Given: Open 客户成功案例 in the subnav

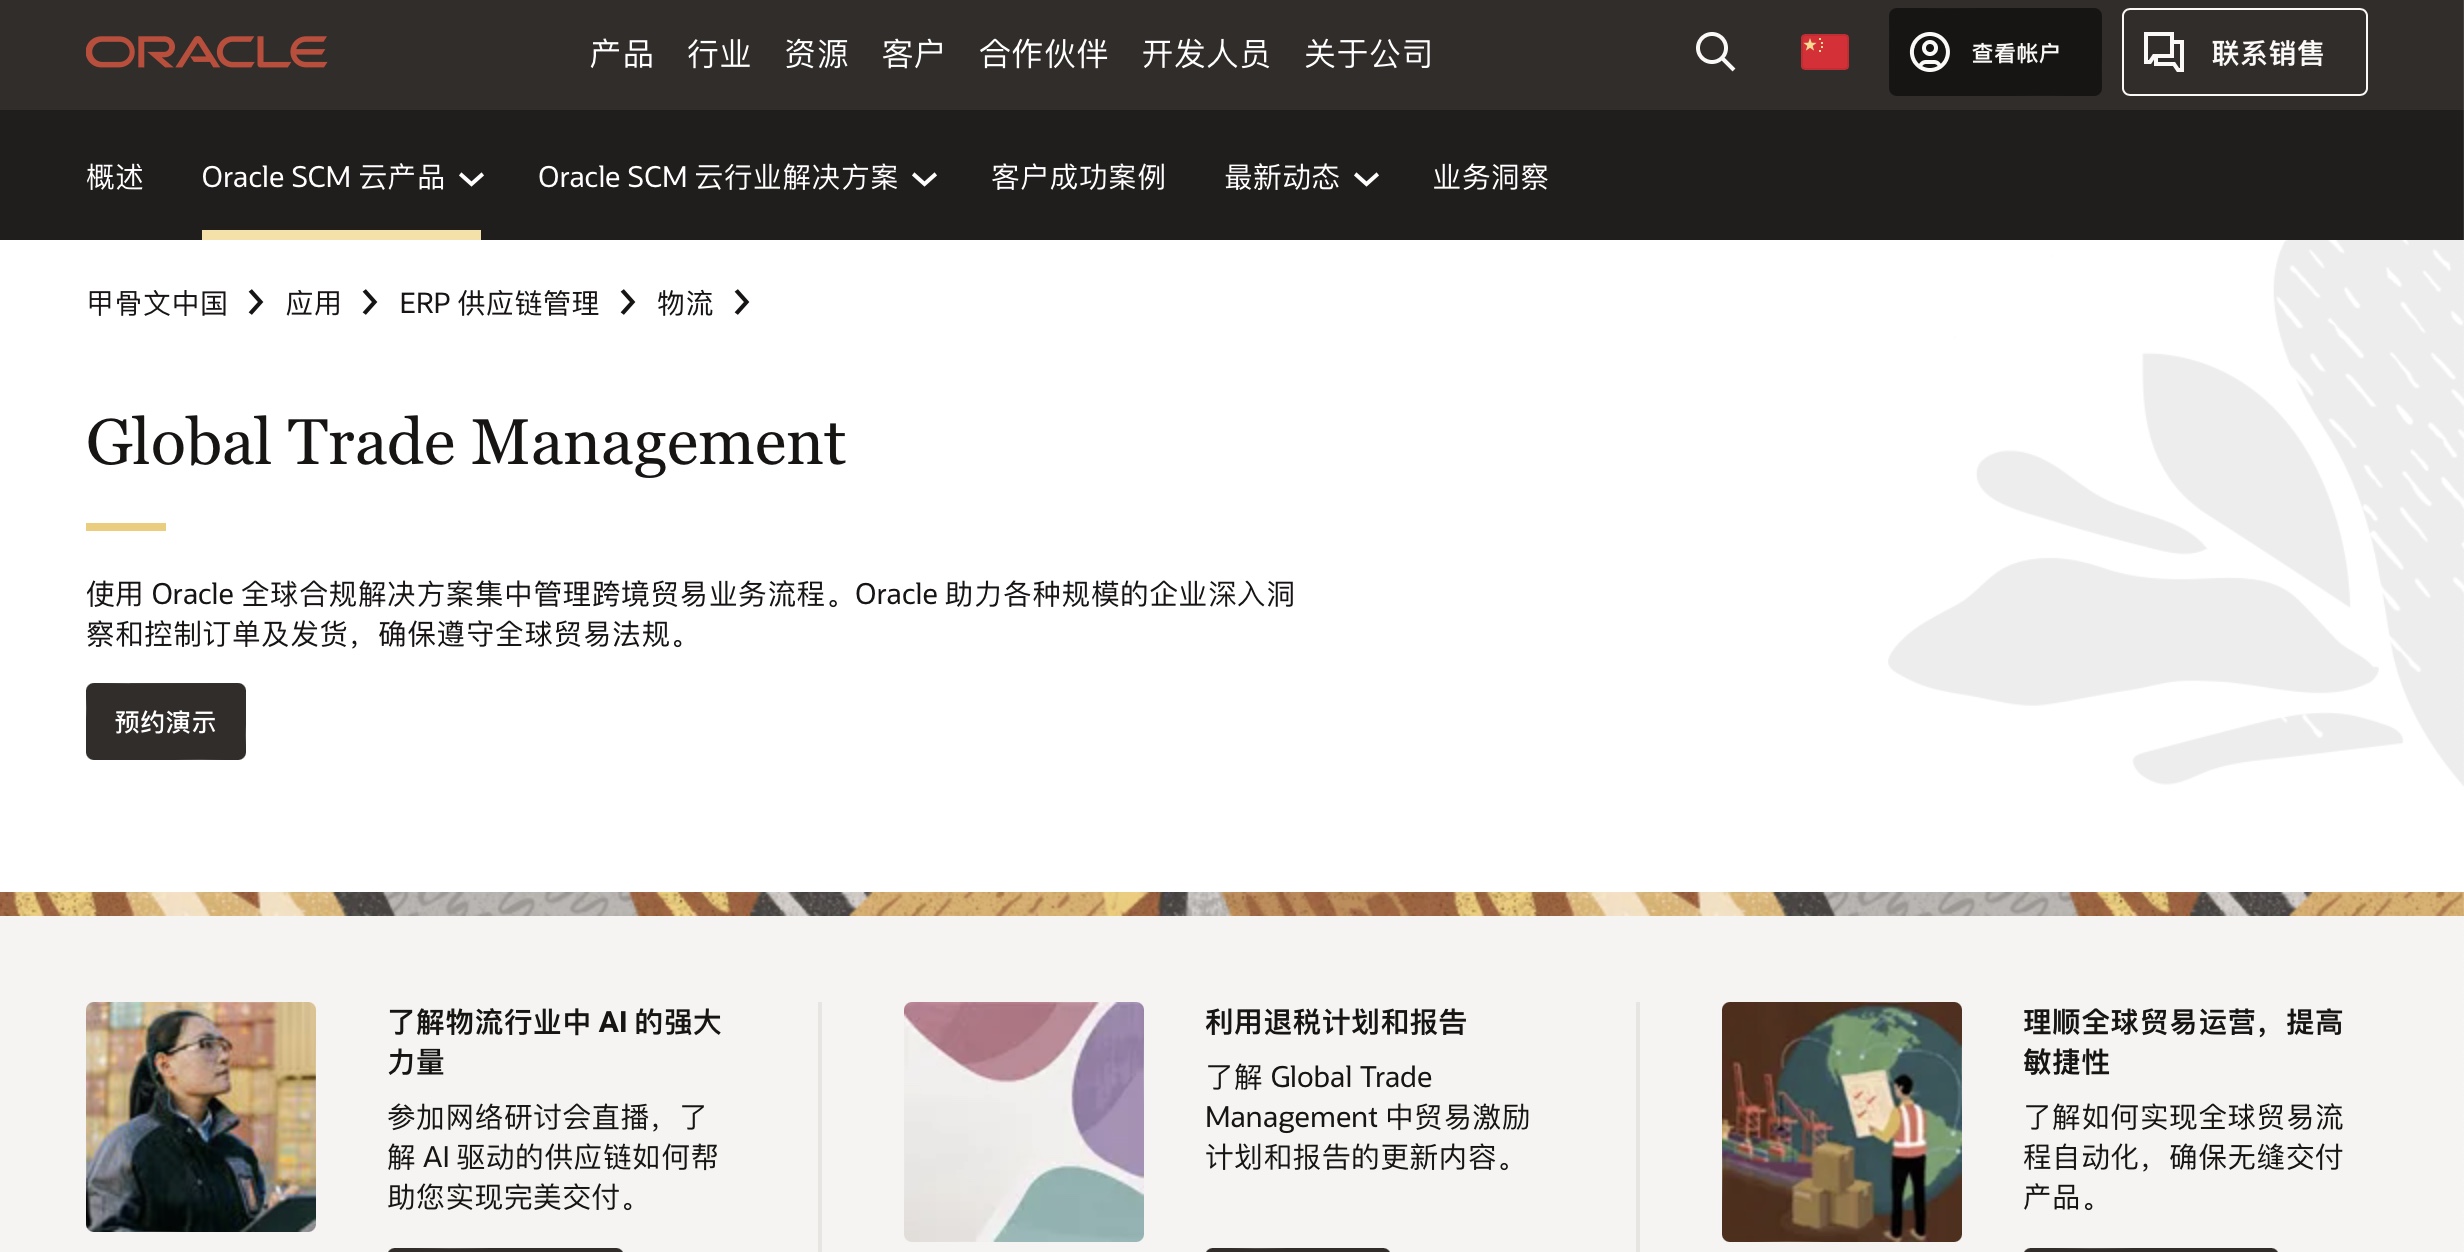Looking at the screenshot, I should click(x=1078, y=177).
